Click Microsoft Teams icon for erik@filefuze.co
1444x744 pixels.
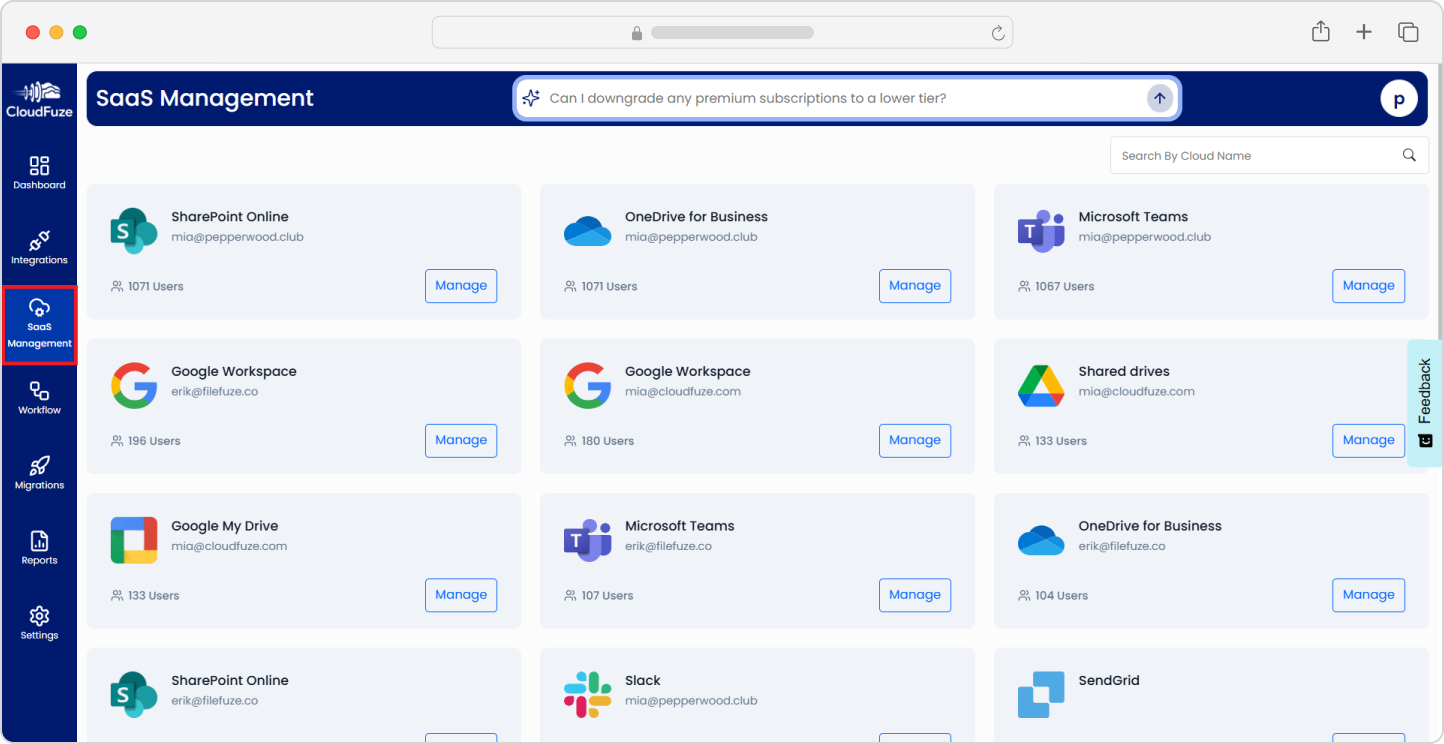click(x=587, y=541)
